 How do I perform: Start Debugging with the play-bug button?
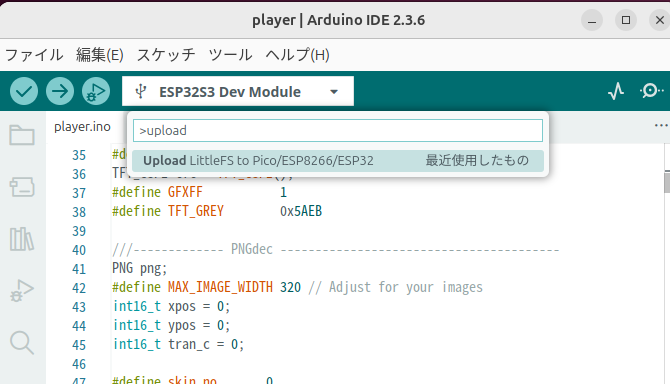(x=96, y=91)
